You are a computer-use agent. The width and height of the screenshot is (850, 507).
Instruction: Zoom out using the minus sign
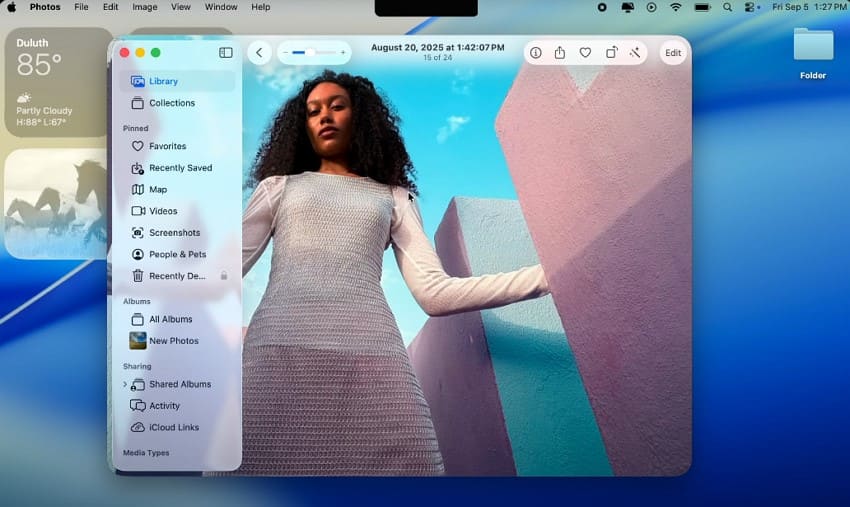click(x=286, y=53)
